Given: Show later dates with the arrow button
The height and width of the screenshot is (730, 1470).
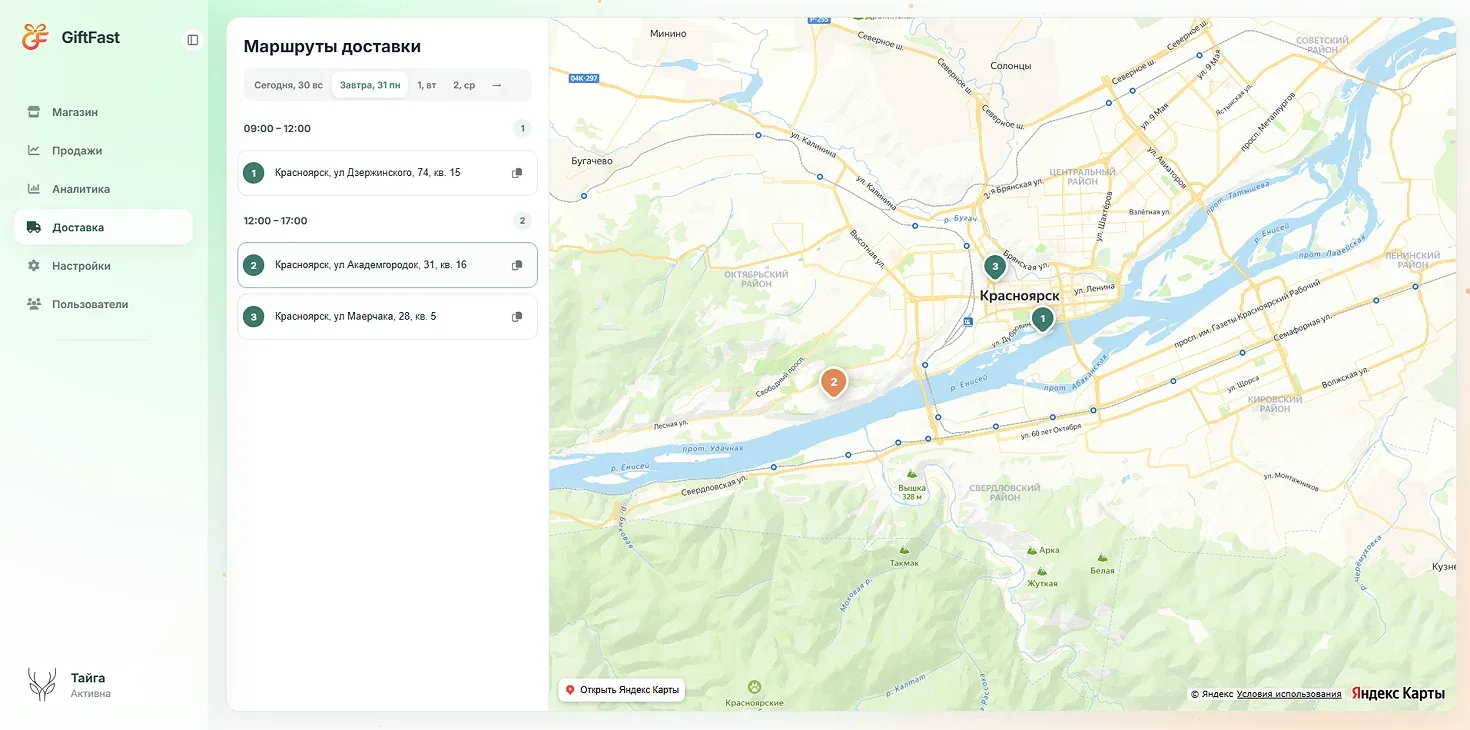Looking at the screenshot, I should click(497, 85).
